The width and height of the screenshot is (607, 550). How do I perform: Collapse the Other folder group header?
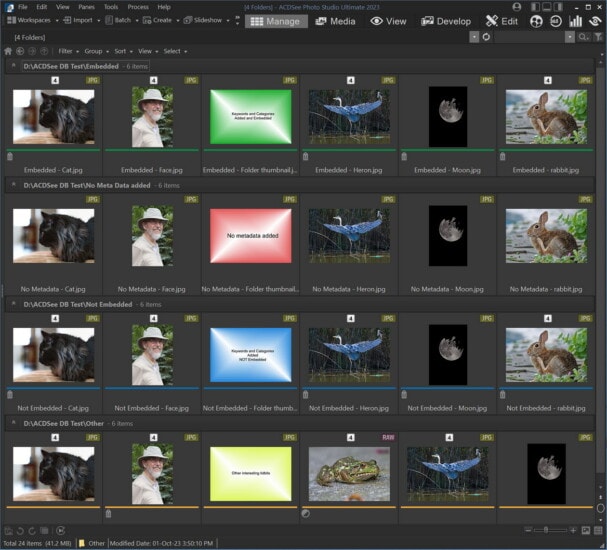pos(13,423)
